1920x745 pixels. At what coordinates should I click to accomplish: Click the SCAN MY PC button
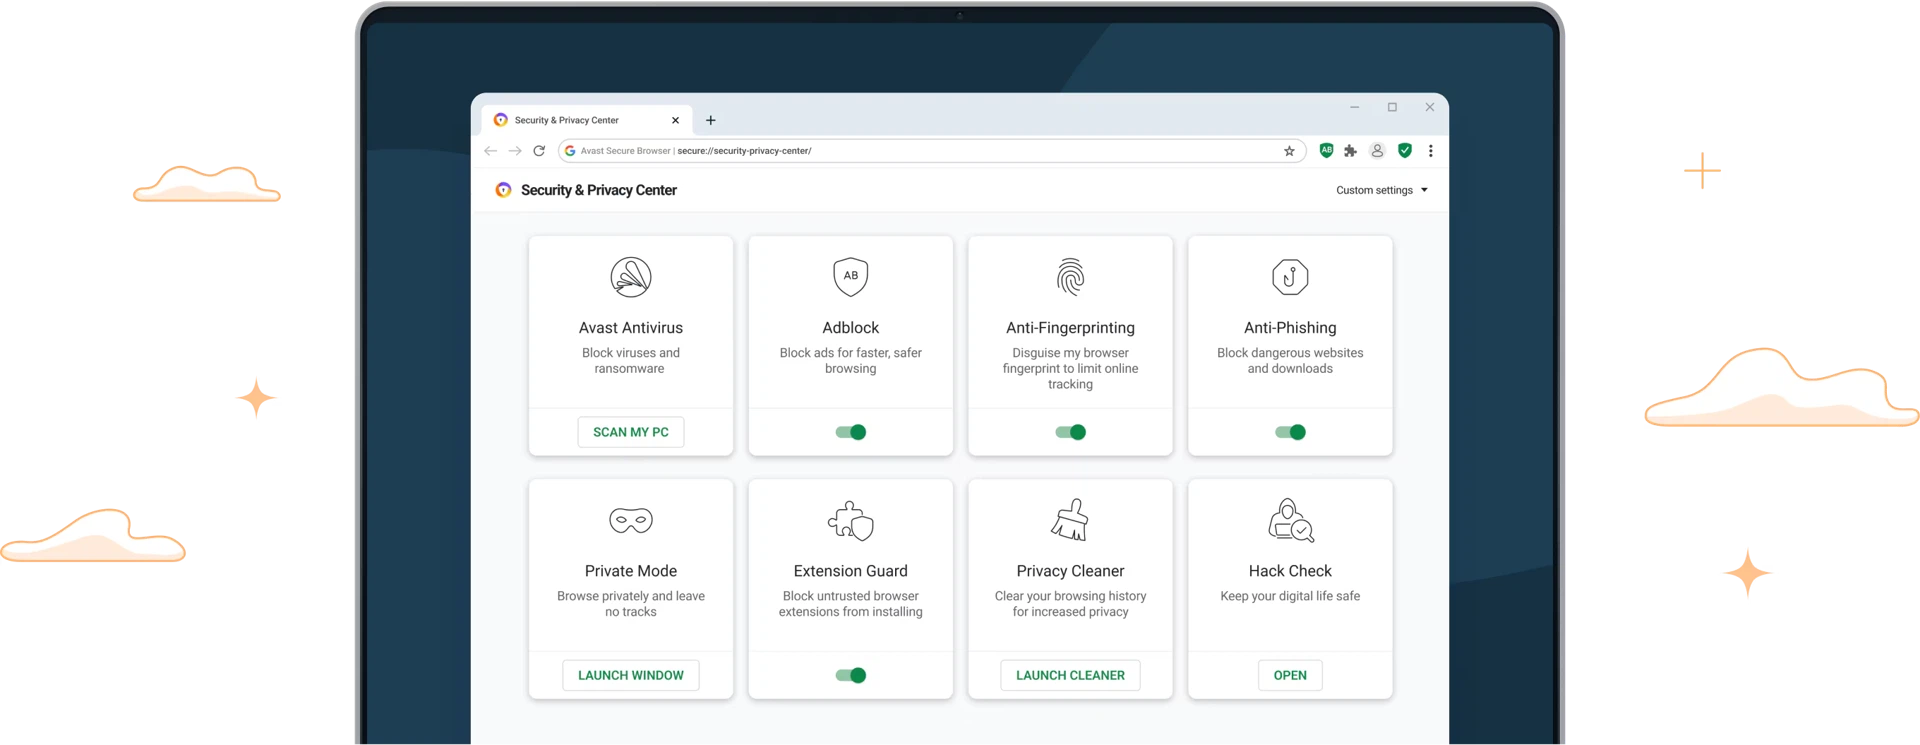click(x=631, y=432)
